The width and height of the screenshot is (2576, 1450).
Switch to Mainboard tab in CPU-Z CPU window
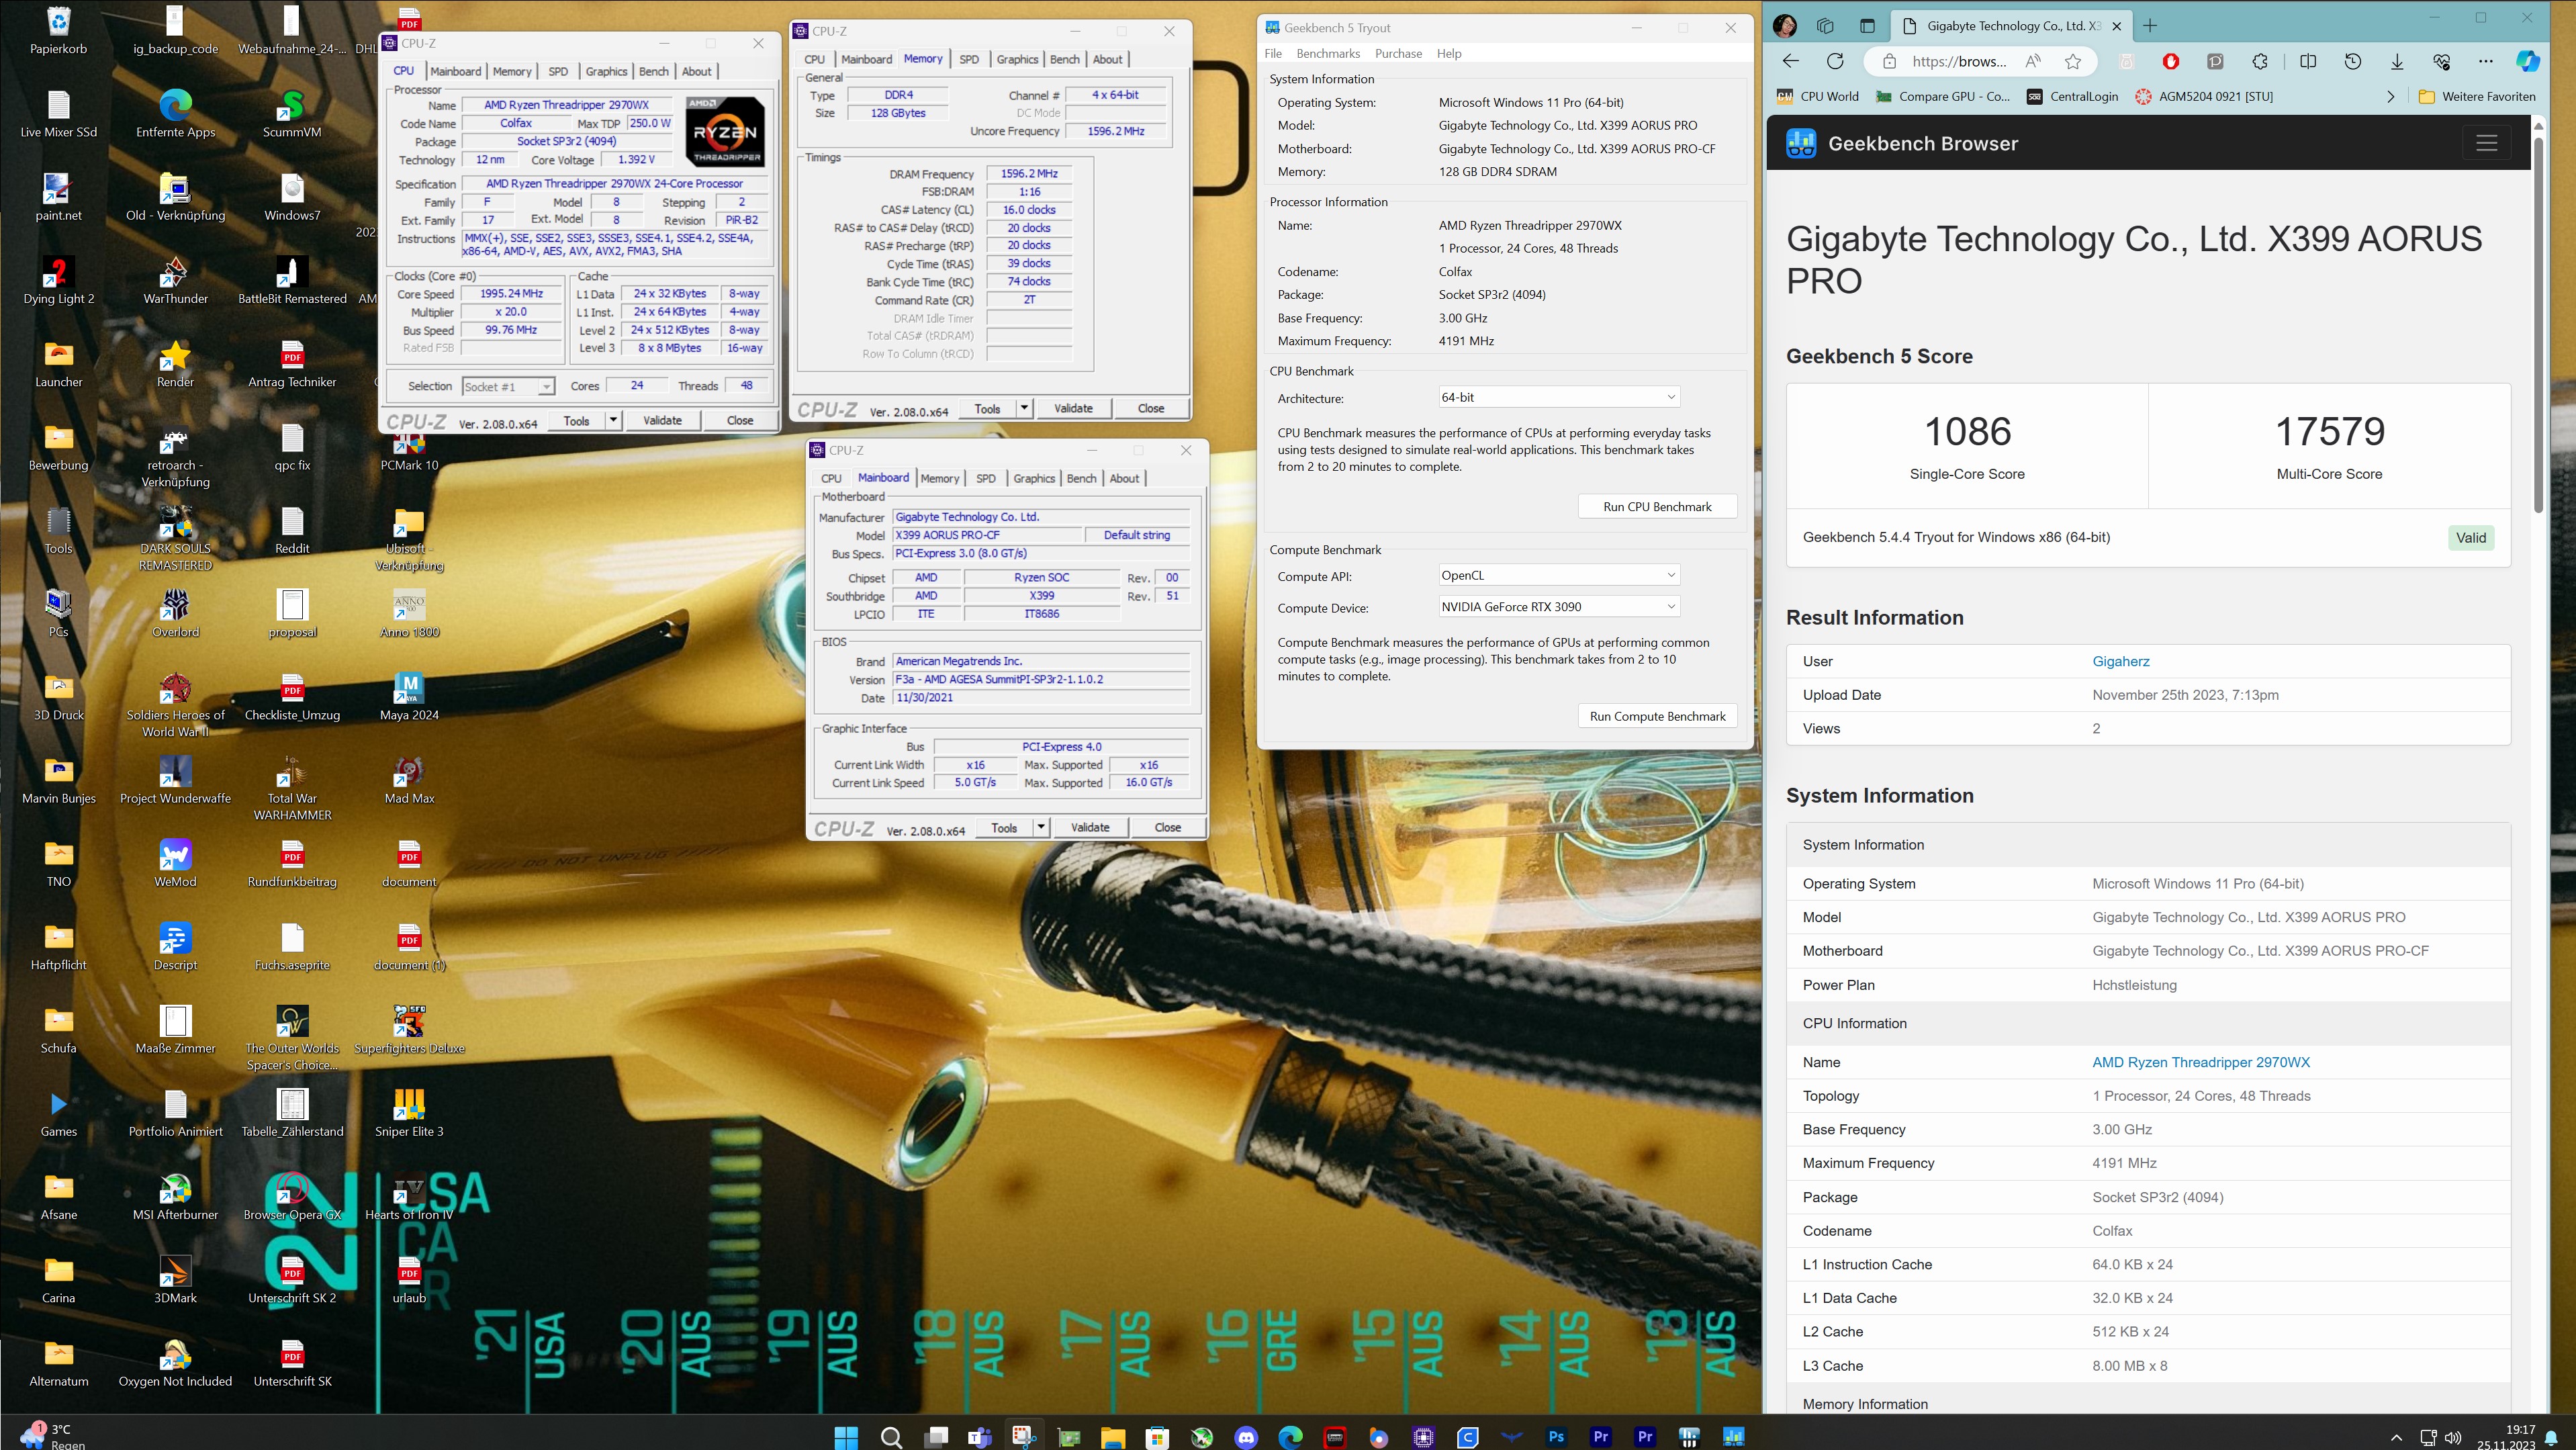(455, 71)
